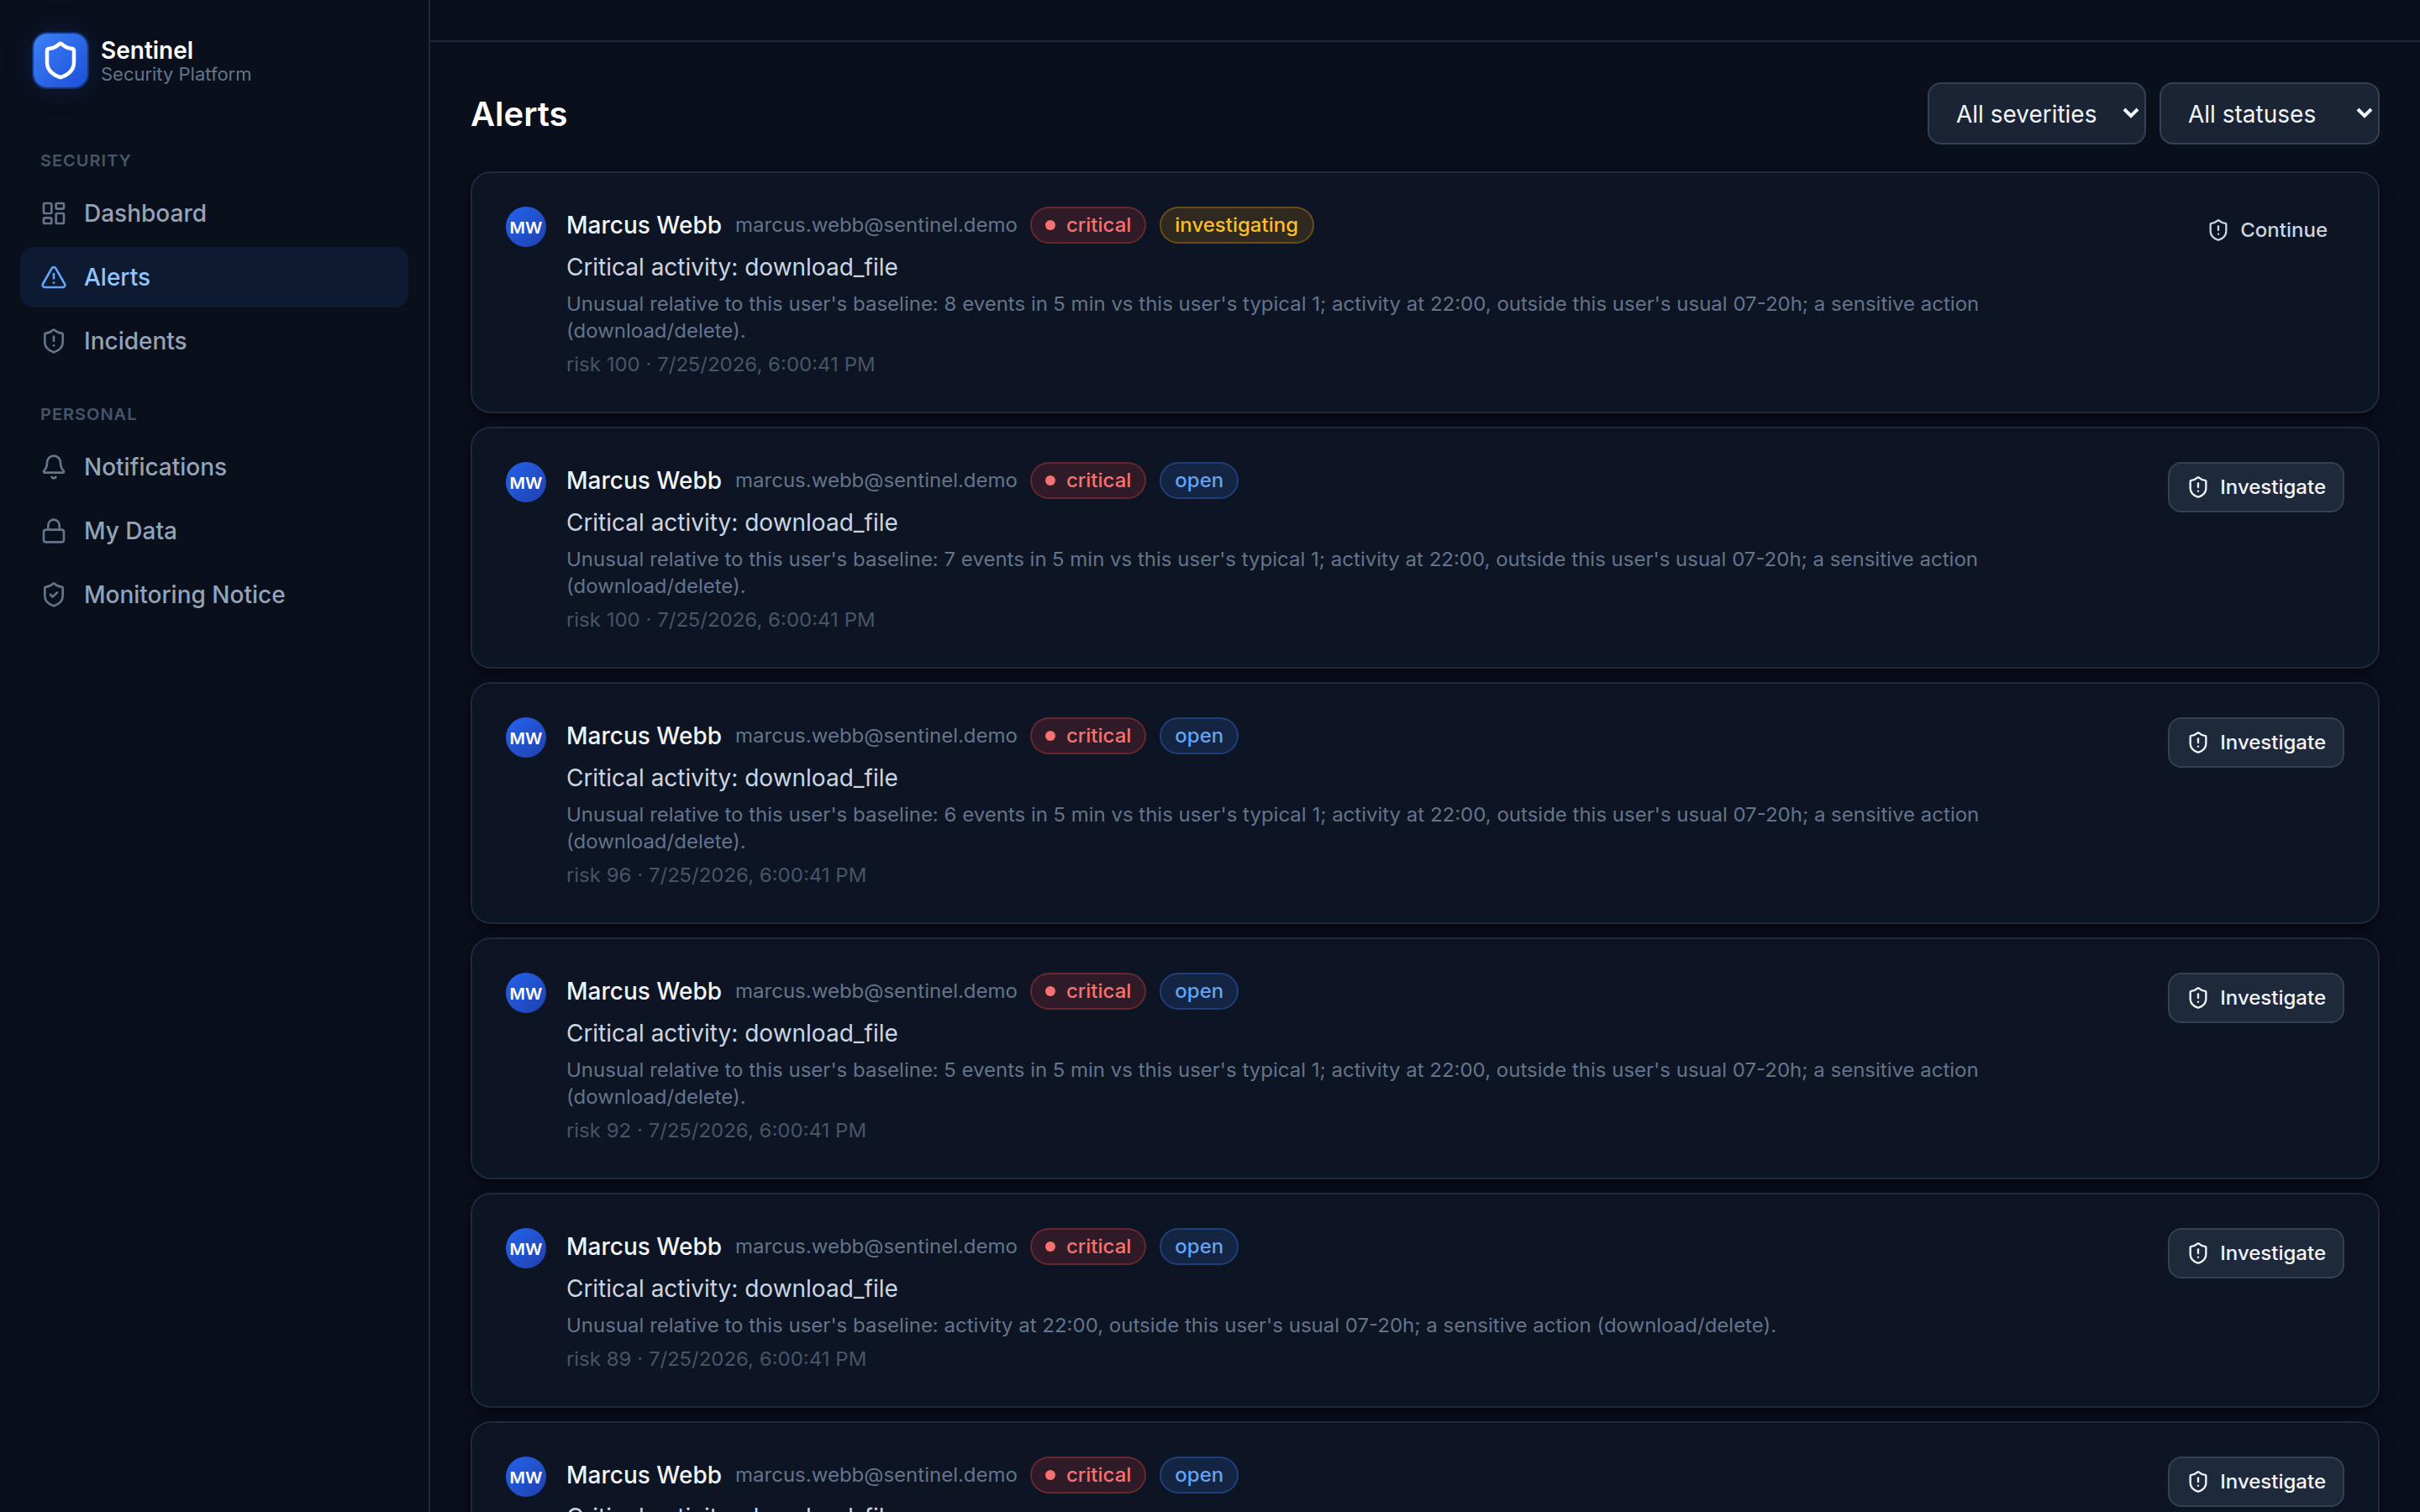Click the MW avatar on the risk 89 alert
Viewport: 2420px width, 1512px height.
(526, 1248)
